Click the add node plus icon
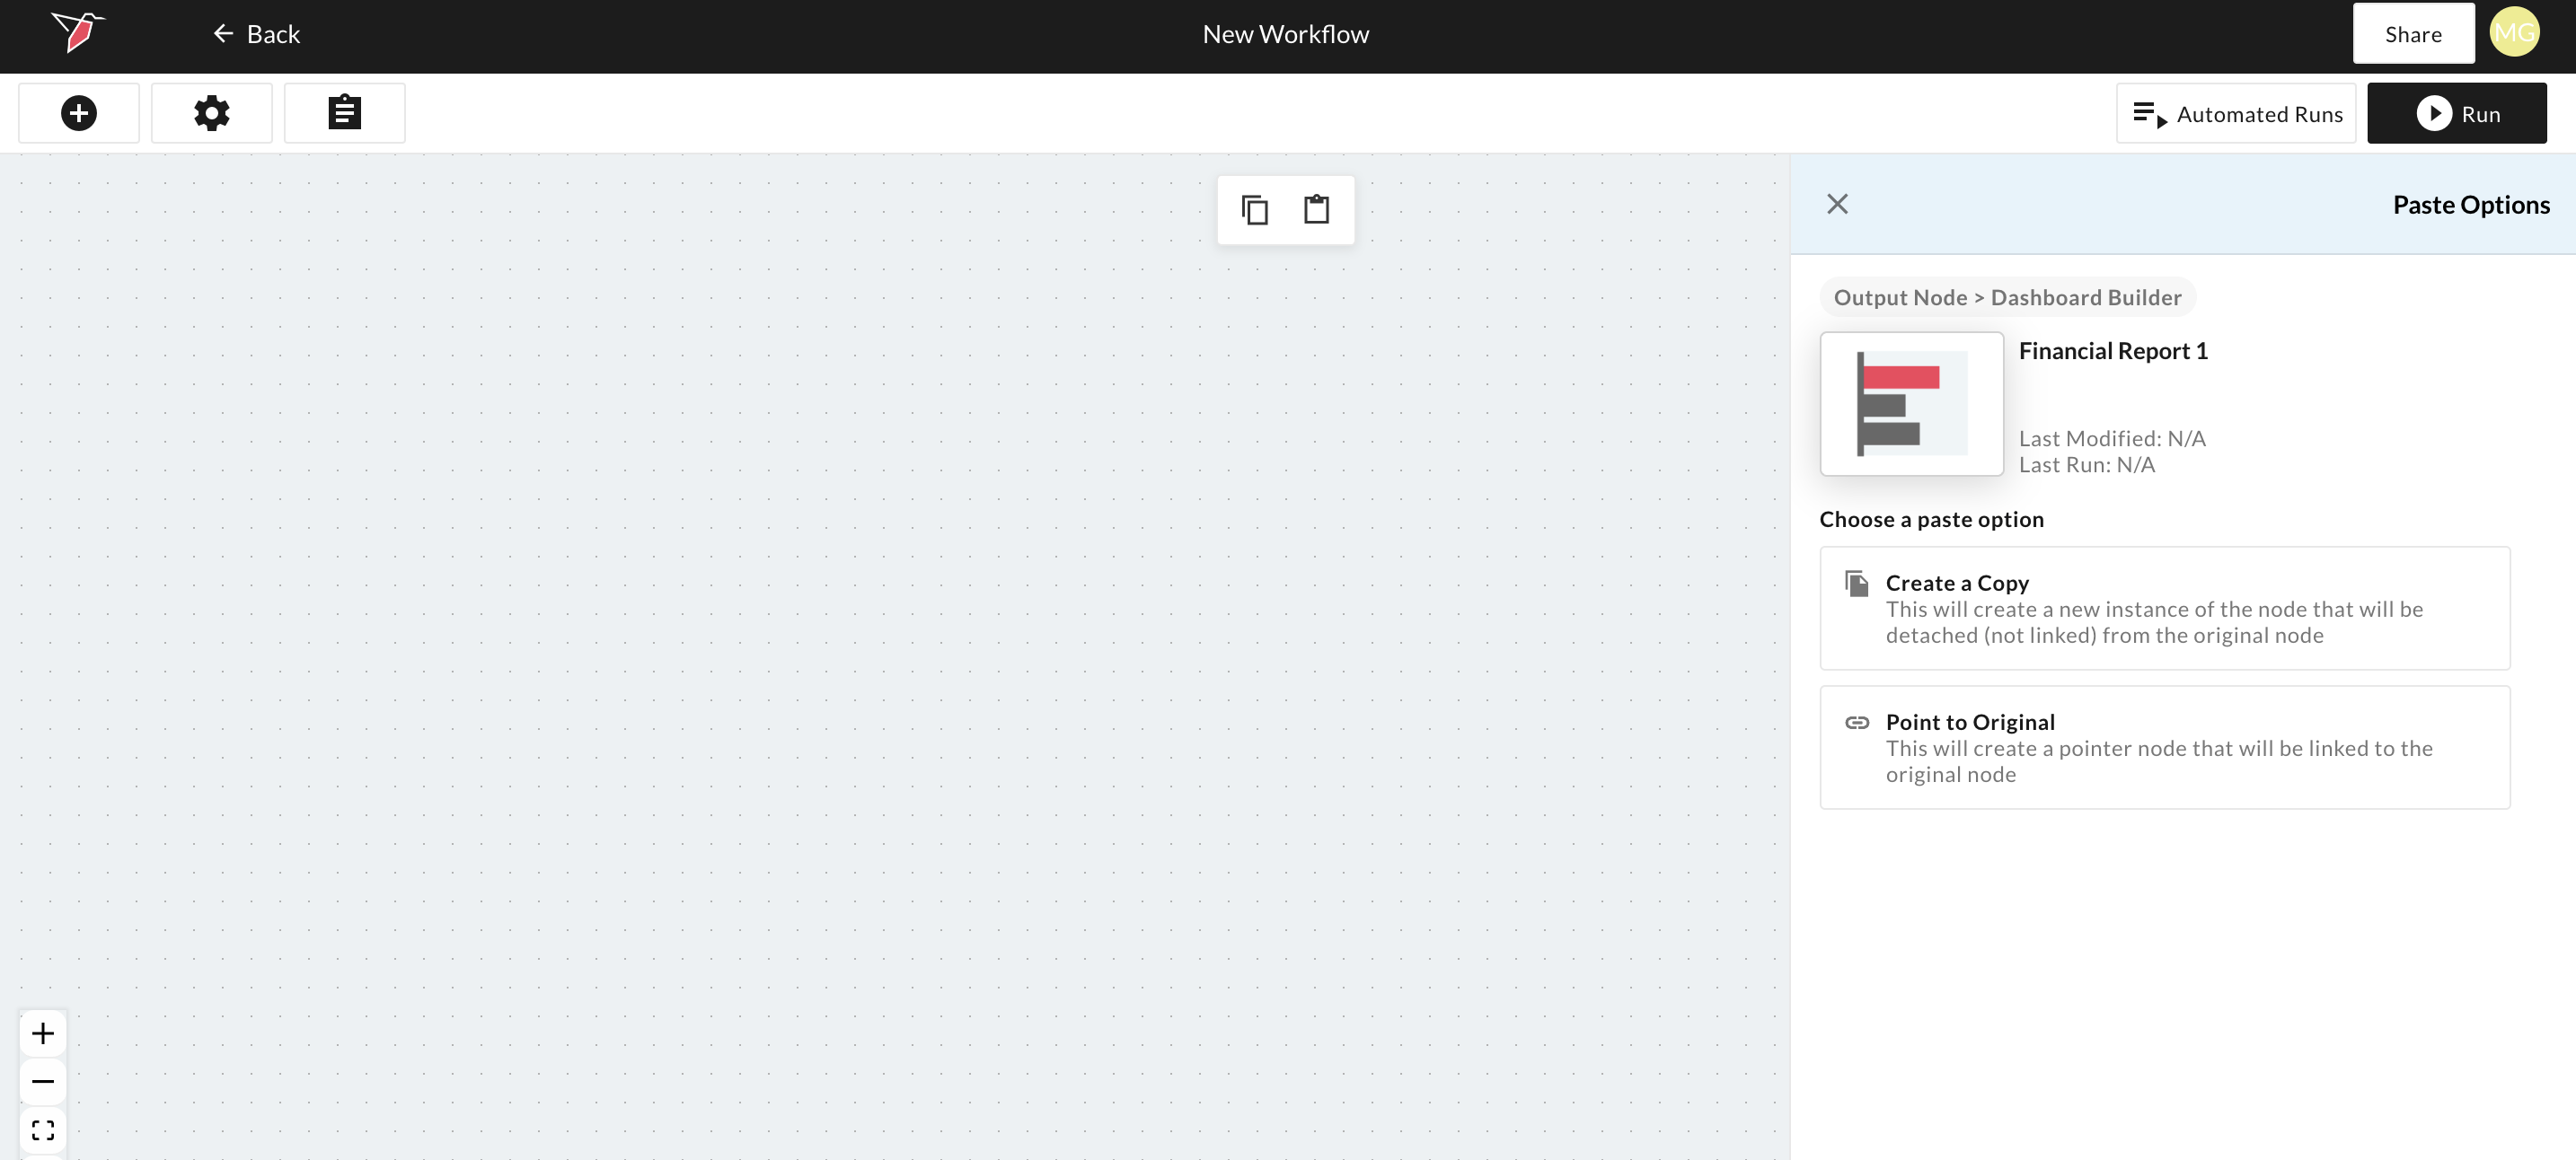 [79, 113]
